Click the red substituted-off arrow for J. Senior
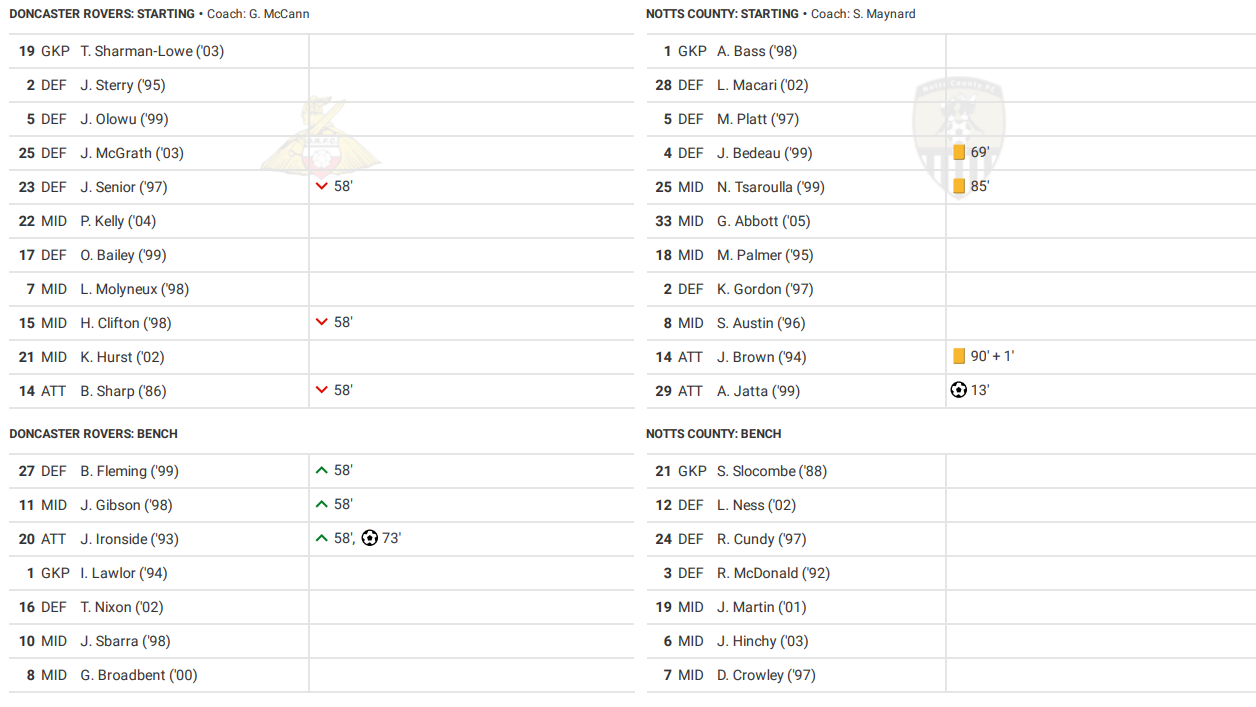This screenshot has width=1256, height=707. pyautogui.click(x=322, y=187)
